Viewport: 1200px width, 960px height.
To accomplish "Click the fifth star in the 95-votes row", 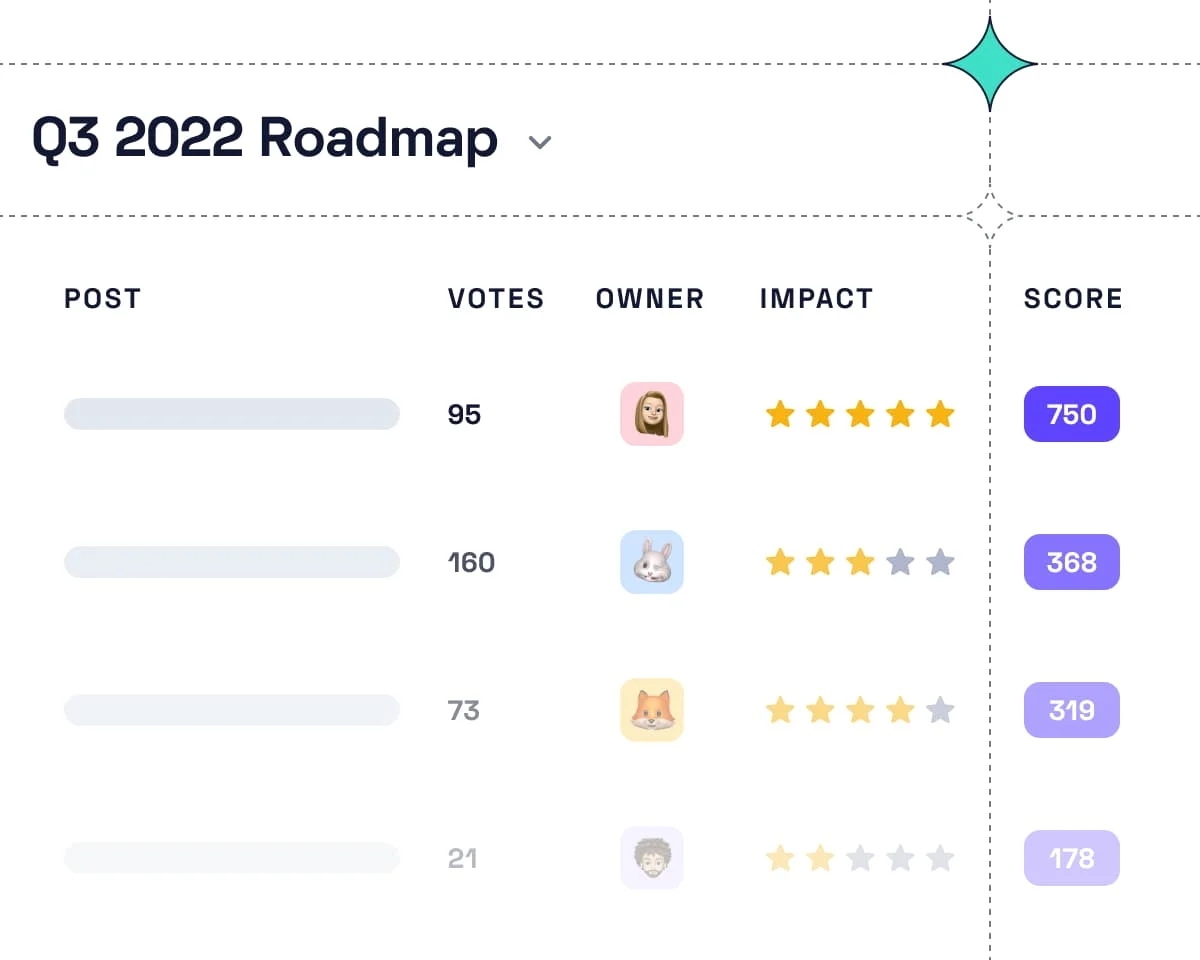I will point(940,414).
